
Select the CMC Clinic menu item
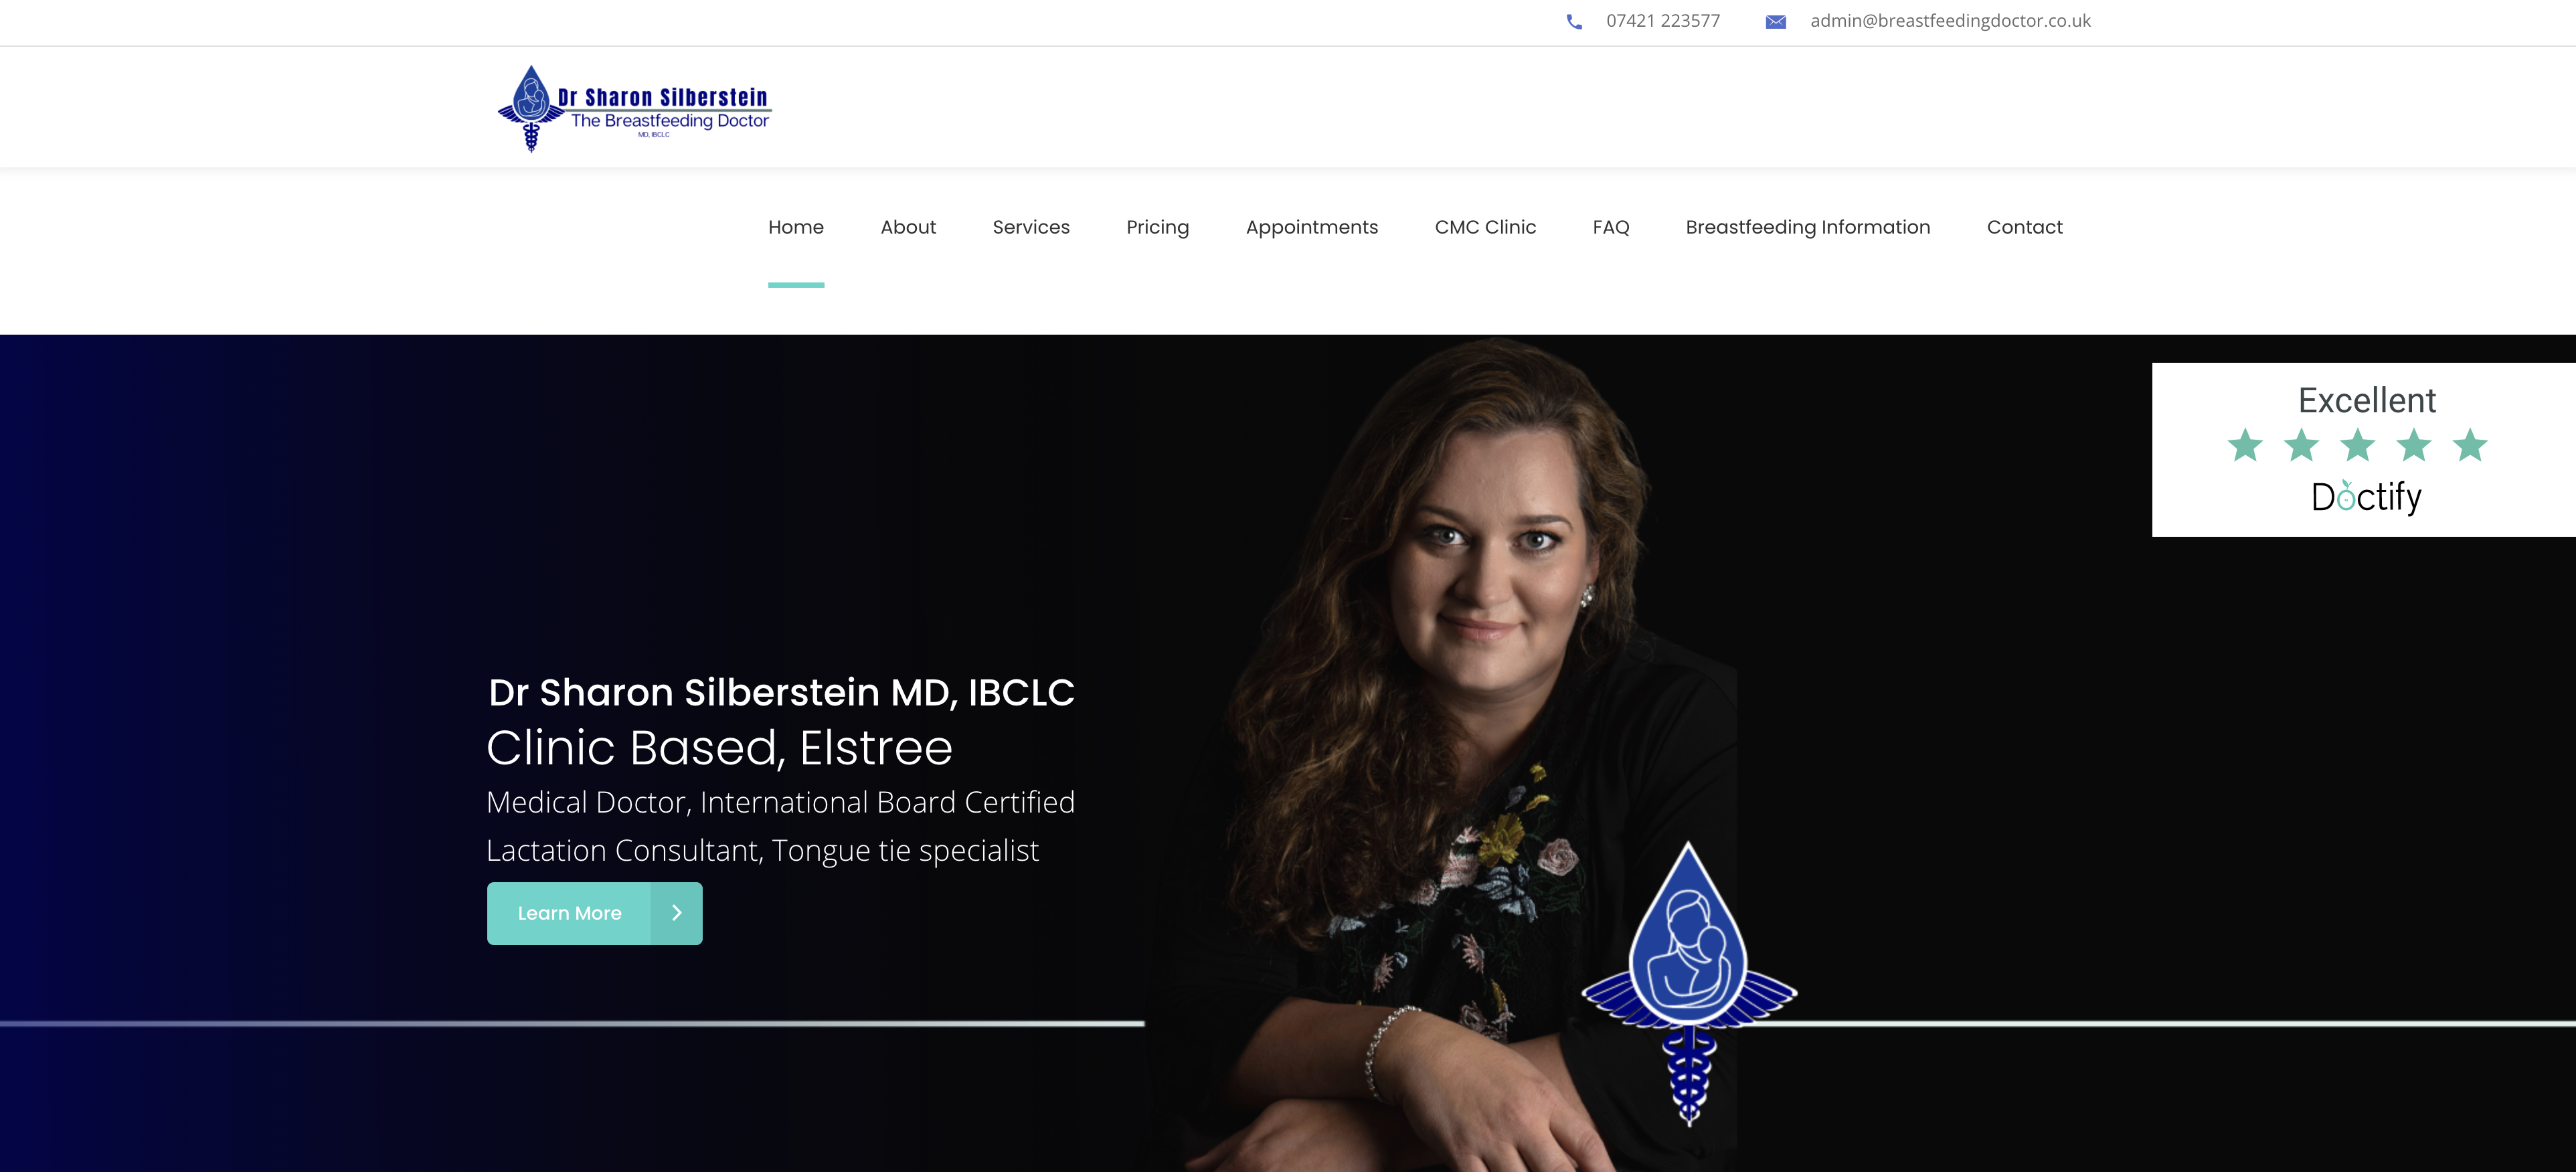(1485, 227)
